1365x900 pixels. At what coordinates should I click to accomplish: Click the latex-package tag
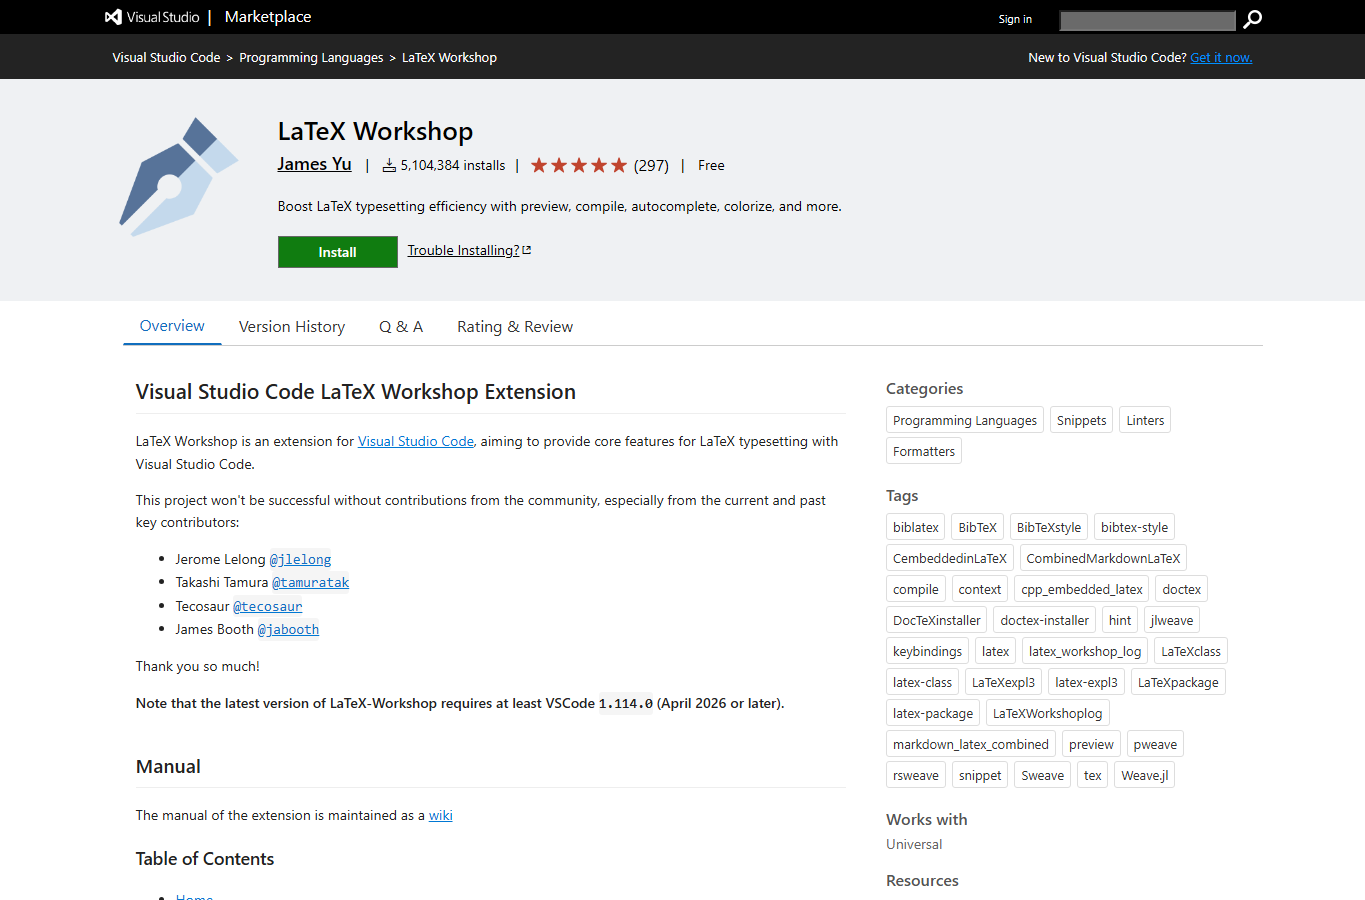tap(933, 713)
